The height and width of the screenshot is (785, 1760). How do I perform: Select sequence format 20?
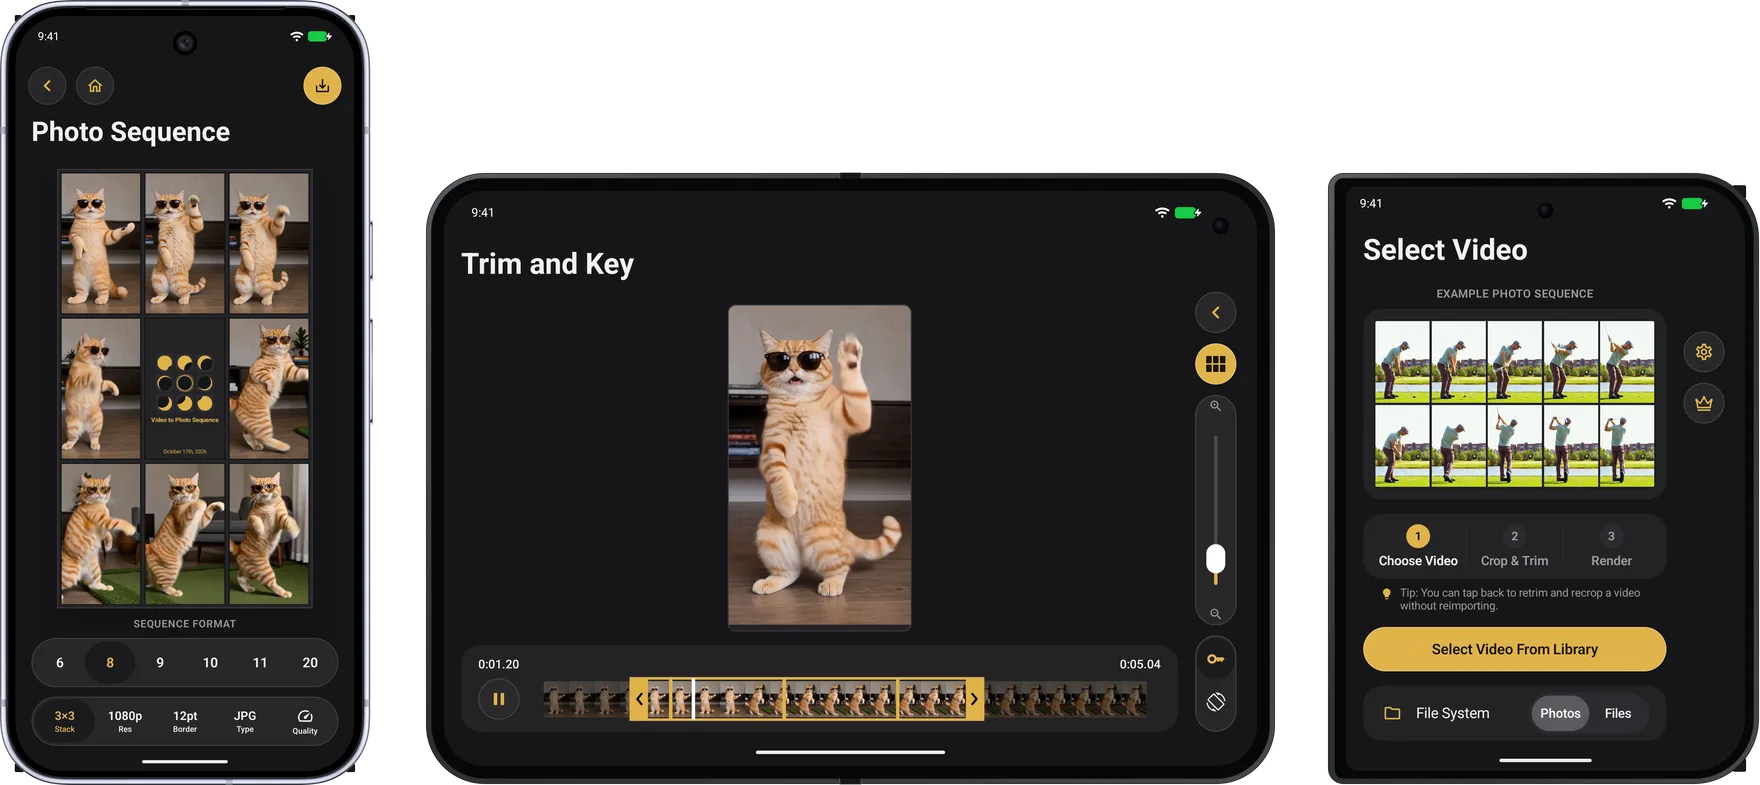[x=310, y=662]
